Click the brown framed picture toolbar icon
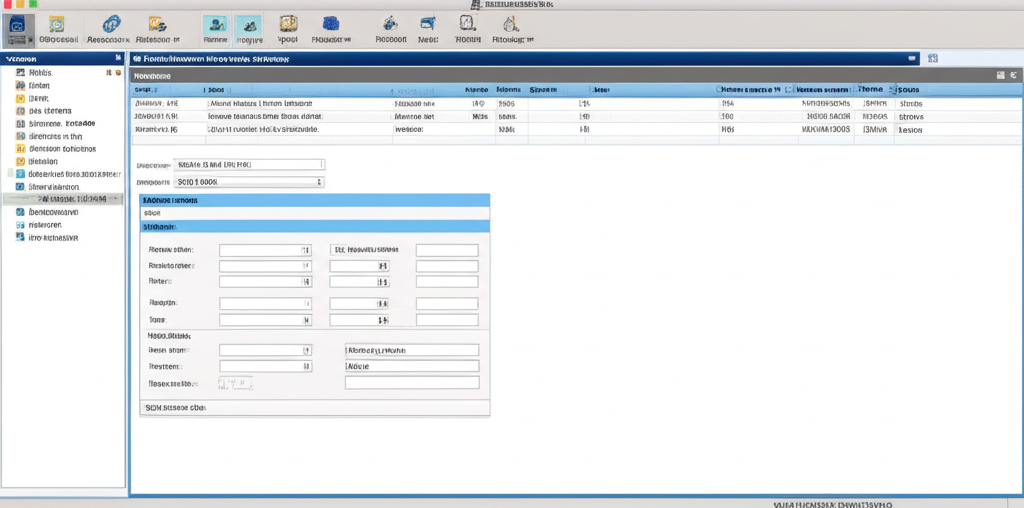The width and height of the screenshot is (1024, 508). (x=288, y=24)
